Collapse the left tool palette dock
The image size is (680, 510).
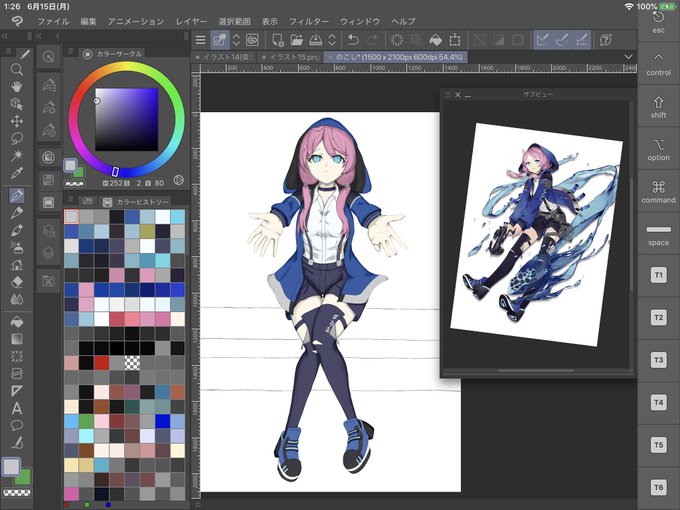[5, 36]
